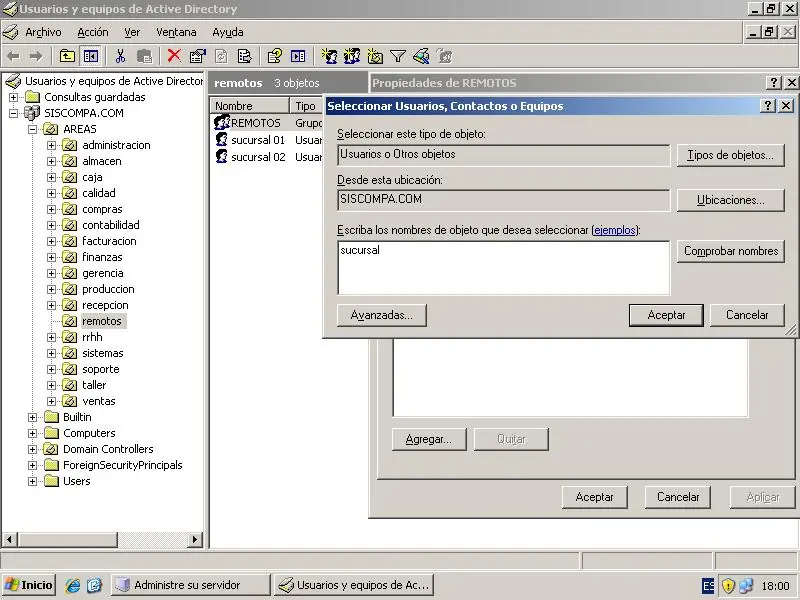Select ForeignSecurityPrincipals in tree
Image resolution: width=800 pixels, height=600 pixels.
122,465
